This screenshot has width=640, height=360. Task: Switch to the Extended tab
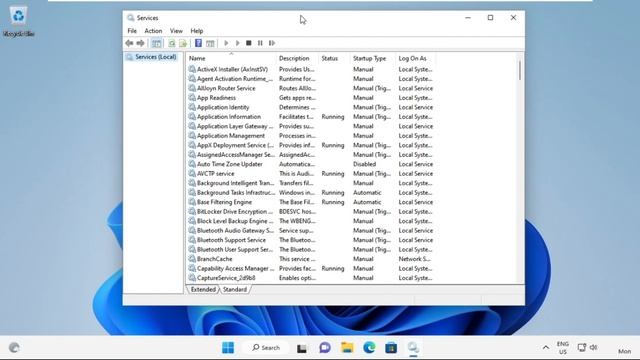coord(203,289)
